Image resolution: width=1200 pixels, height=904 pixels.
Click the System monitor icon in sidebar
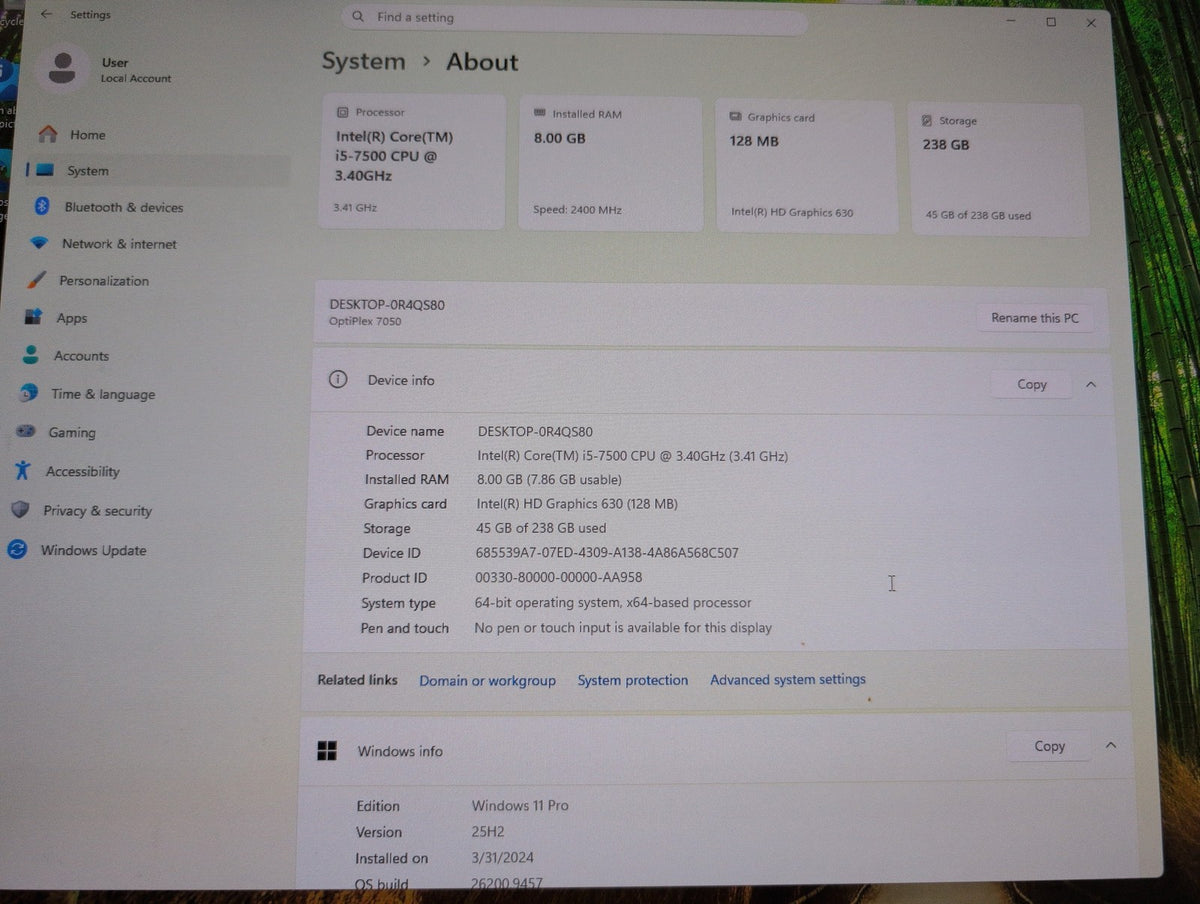pos(44,170)
